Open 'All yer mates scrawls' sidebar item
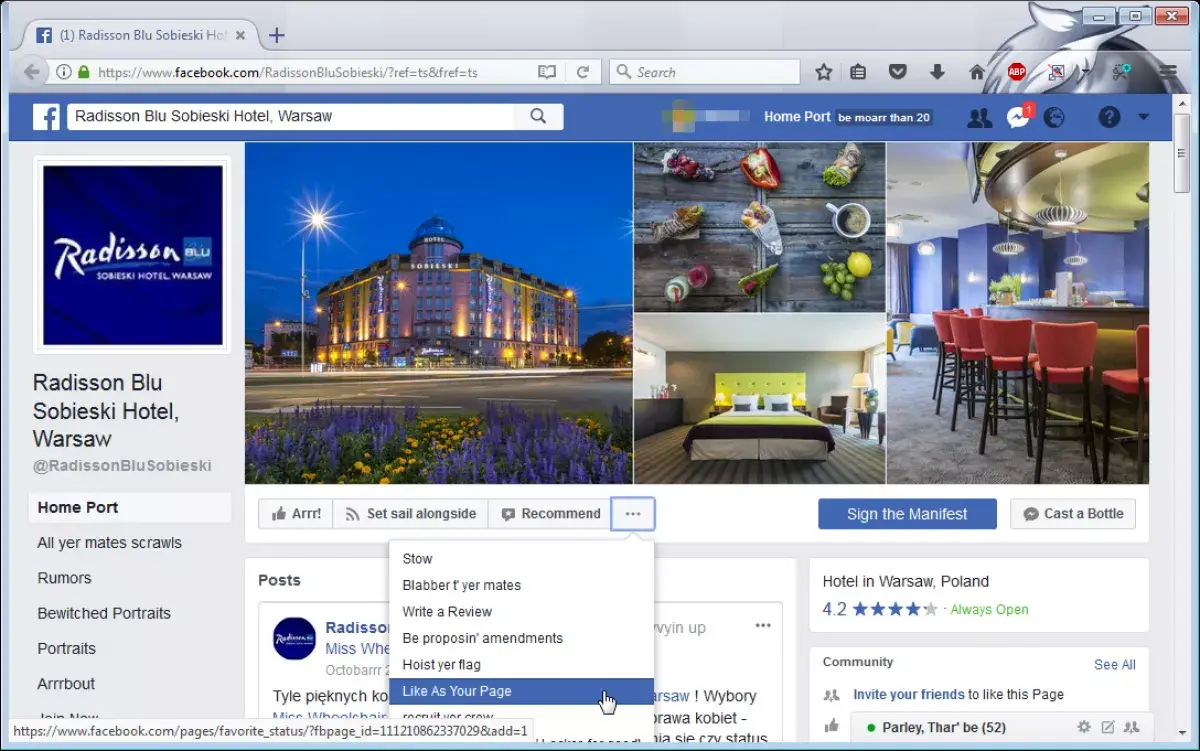1200x751 pixels. click(x=110, y=543)
